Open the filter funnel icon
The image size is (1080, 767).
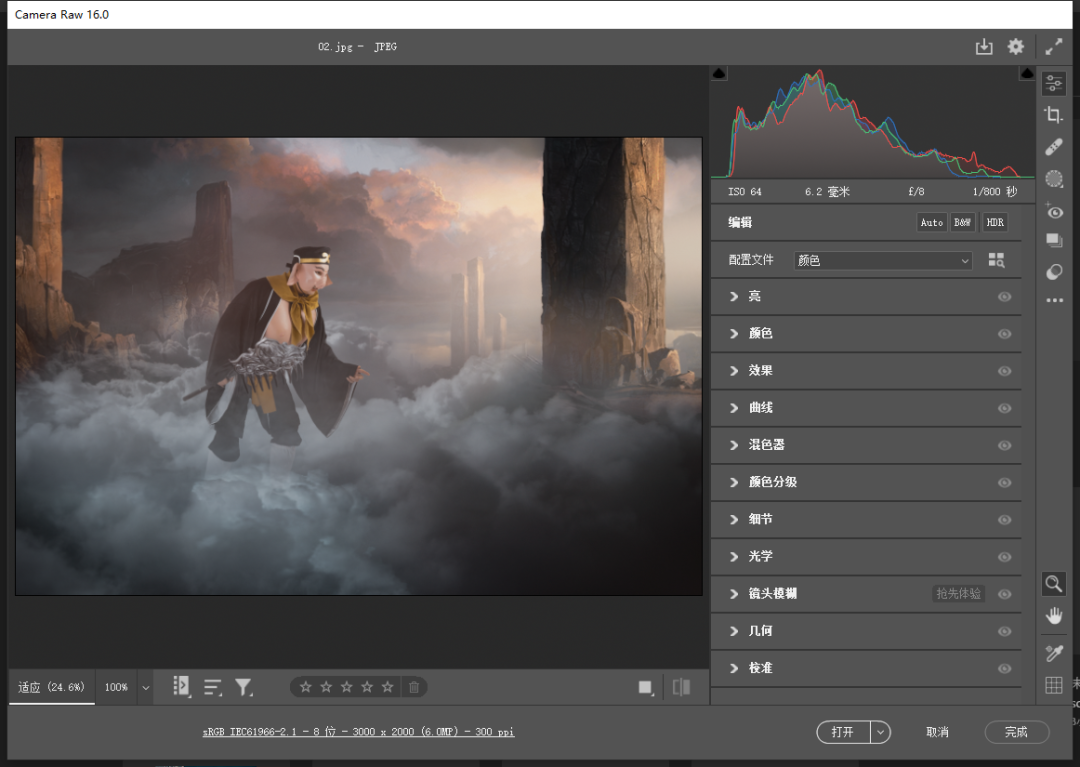click(244, 687)
